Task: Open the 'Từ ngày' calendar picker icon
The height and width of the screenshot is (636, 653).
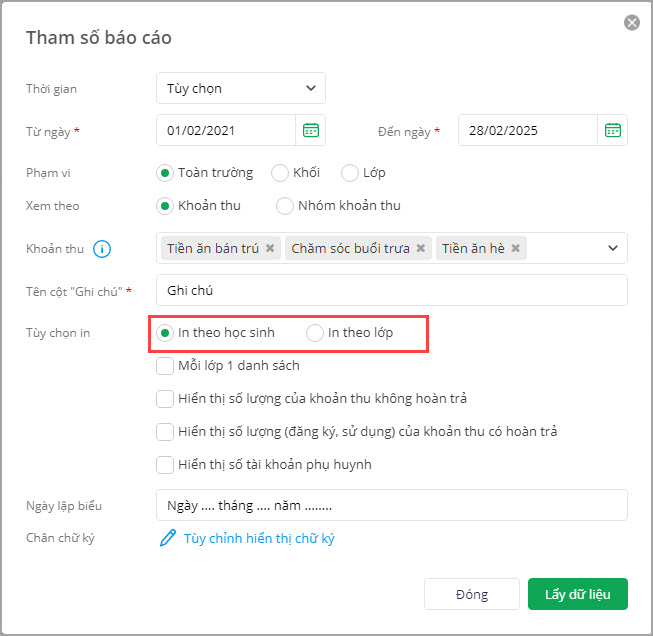Action: (x=311, y=130)
